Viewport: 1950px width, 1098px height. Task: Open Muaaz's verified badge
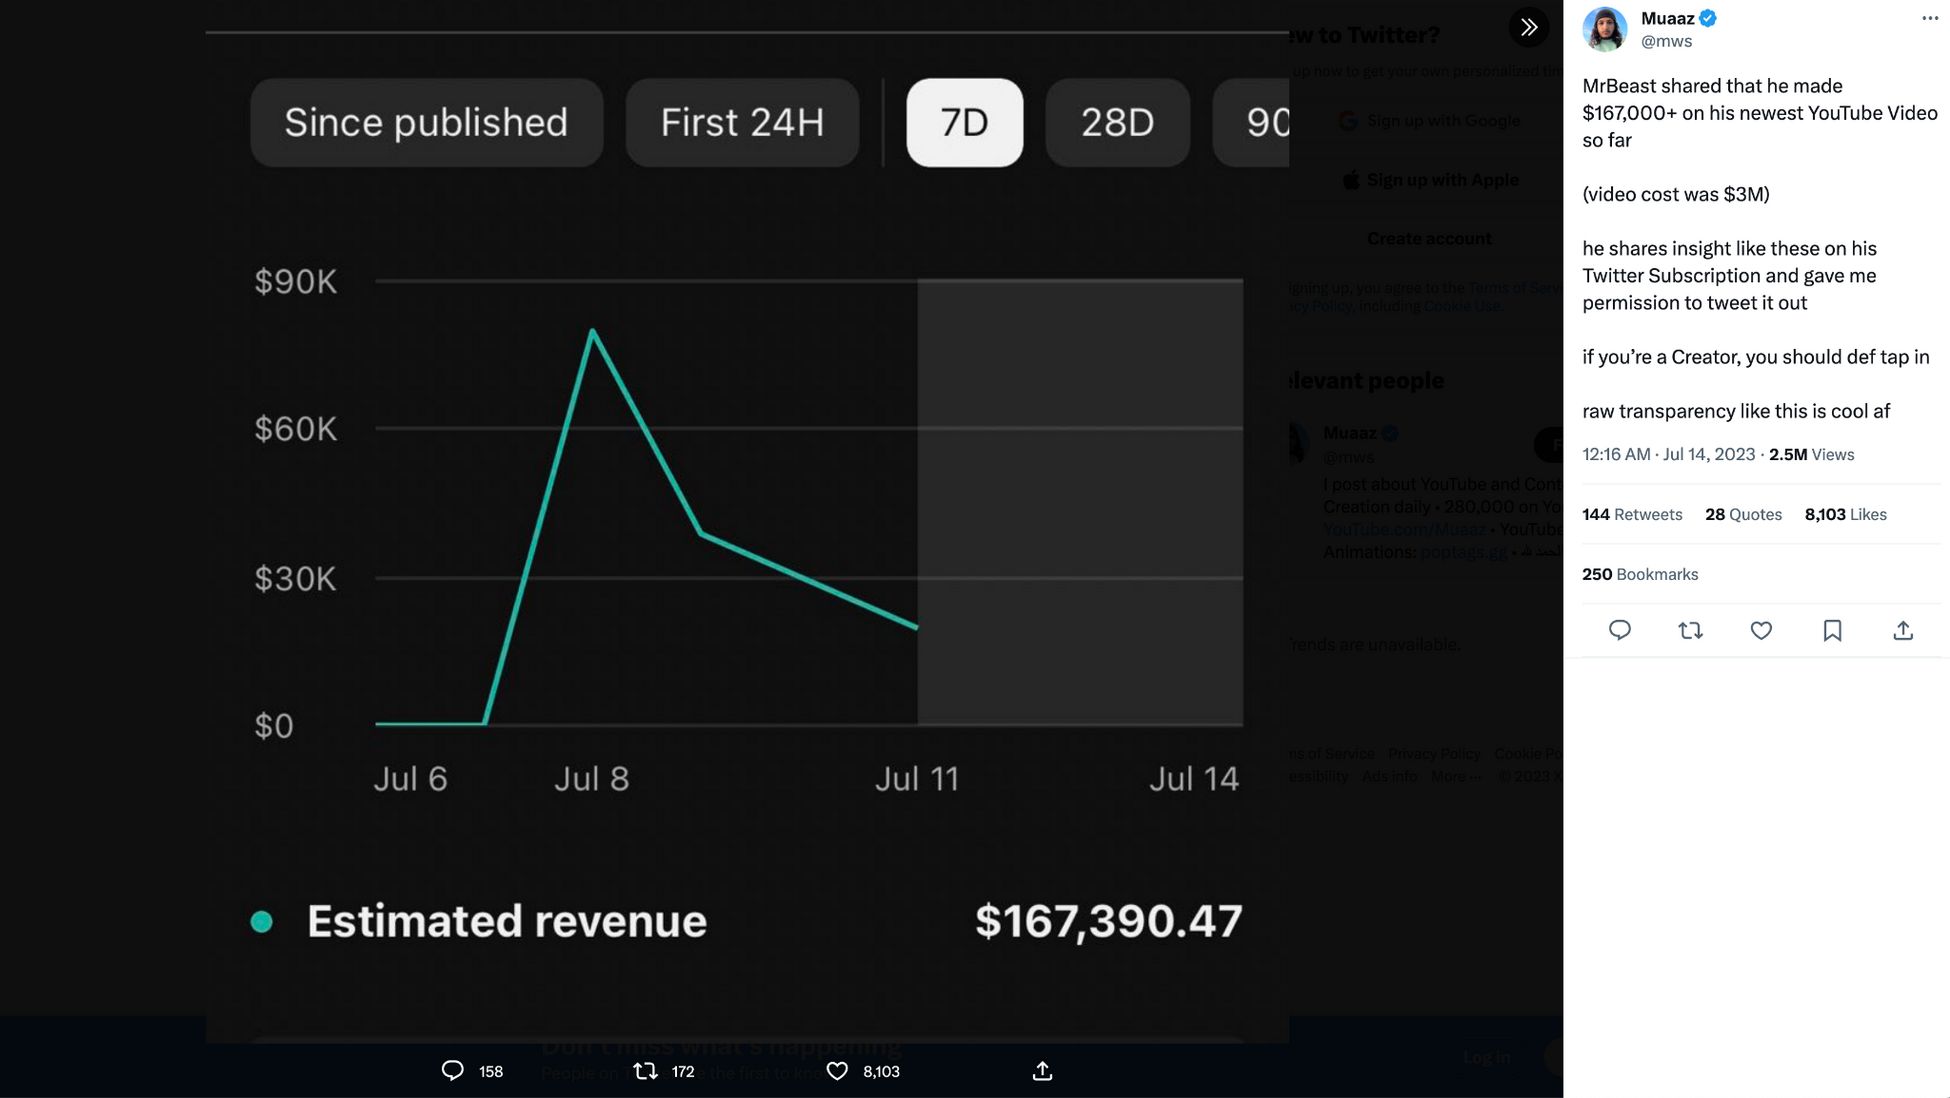pos(1708,18)
